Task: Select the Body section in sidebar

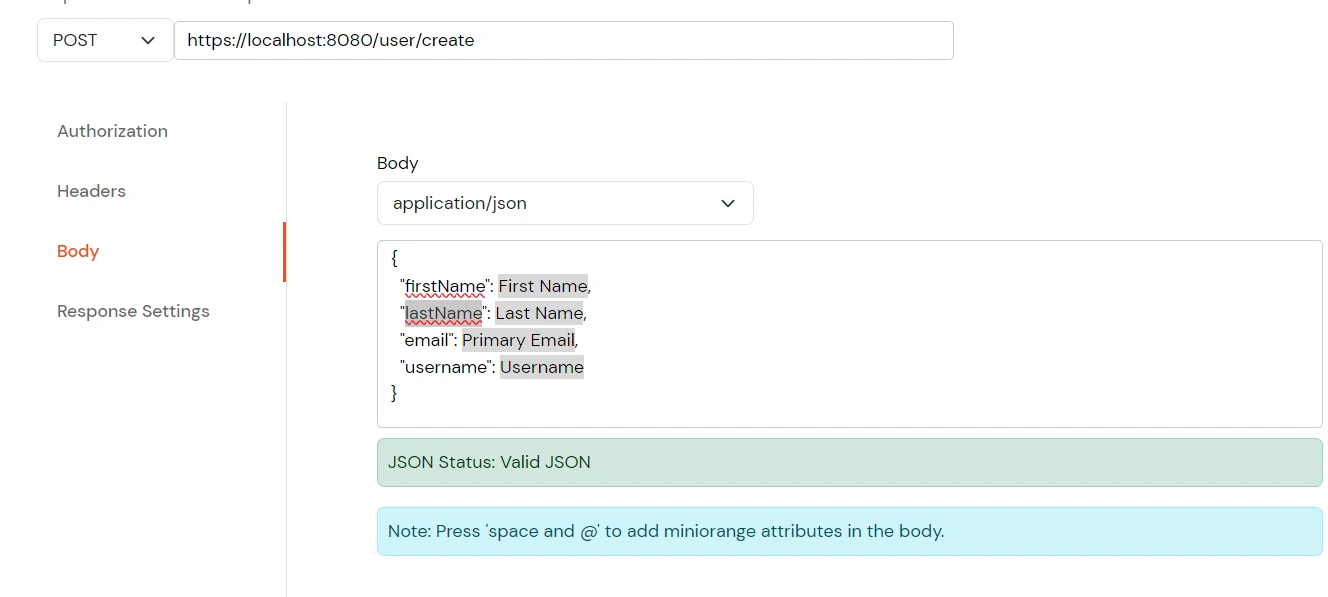Action: pyautogui.click(x=77, y=251)
